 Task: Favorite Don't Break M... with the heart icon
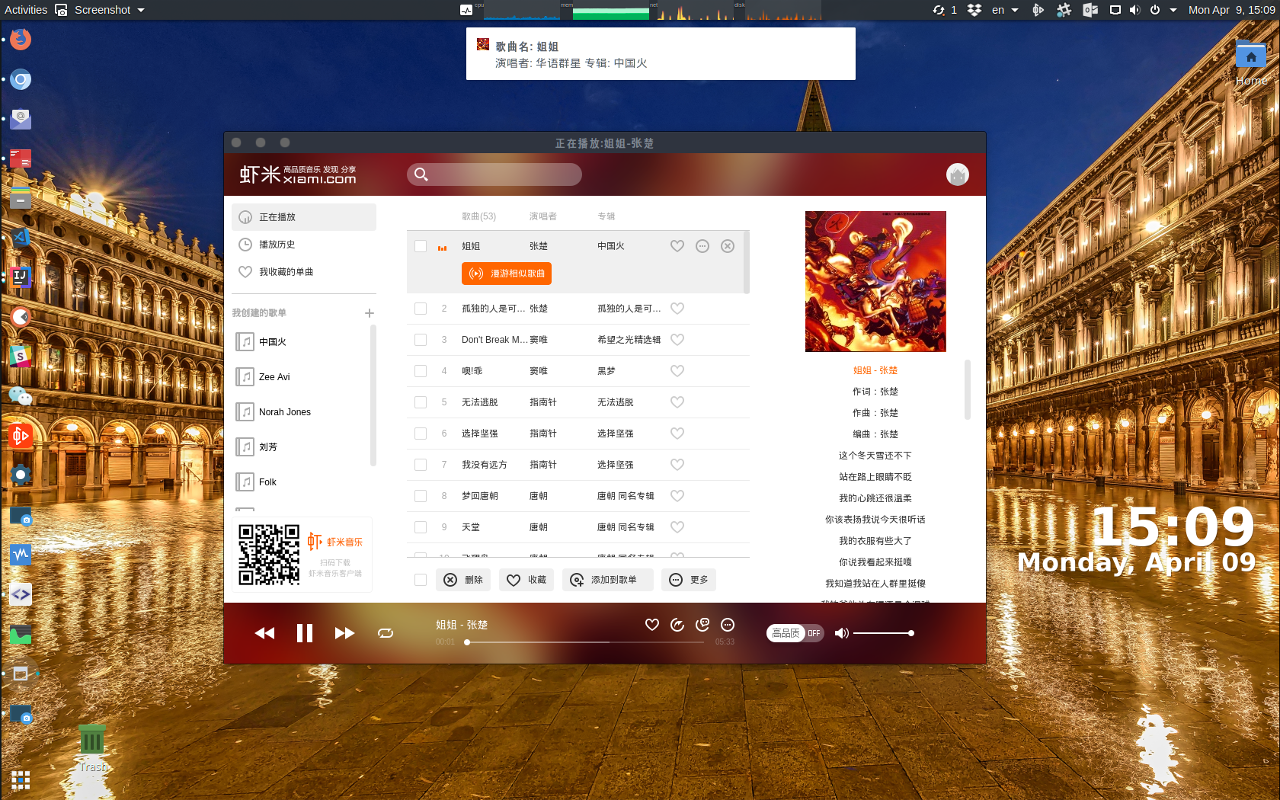pyautogui.click(x=677, y=340)
